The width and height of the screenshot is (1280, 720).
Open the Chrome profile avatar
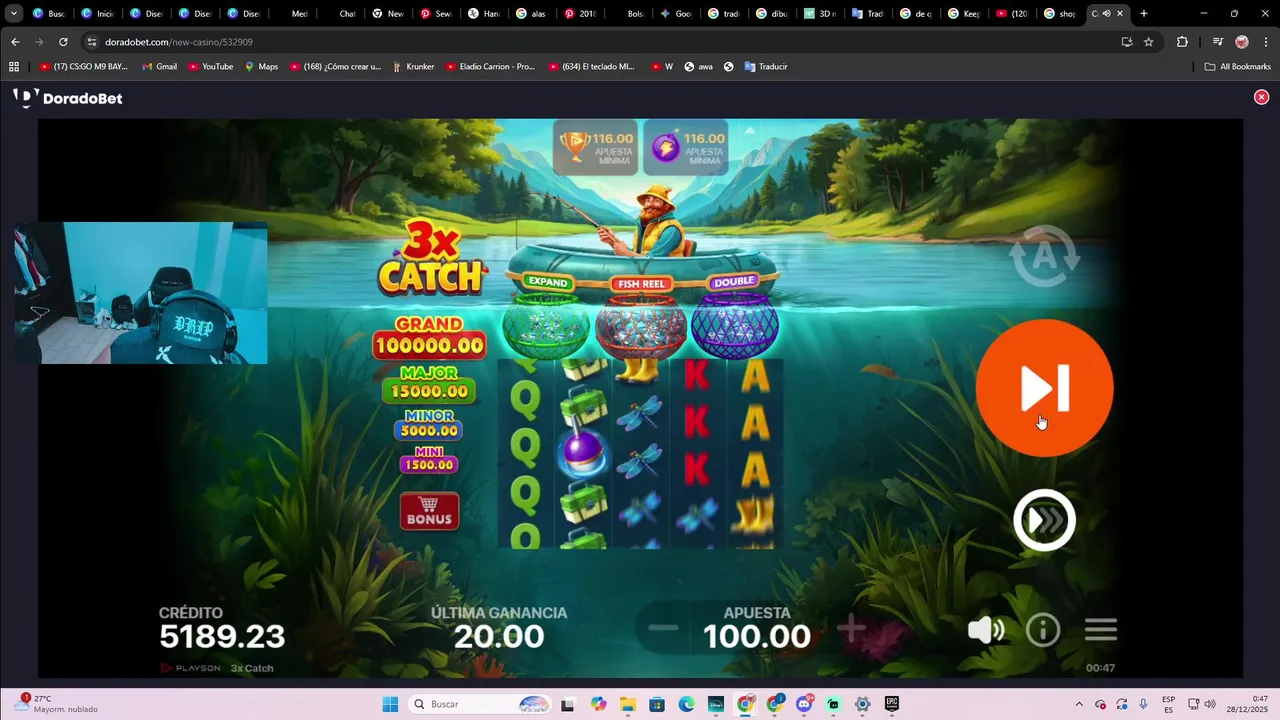click(x=1242, y=42)
